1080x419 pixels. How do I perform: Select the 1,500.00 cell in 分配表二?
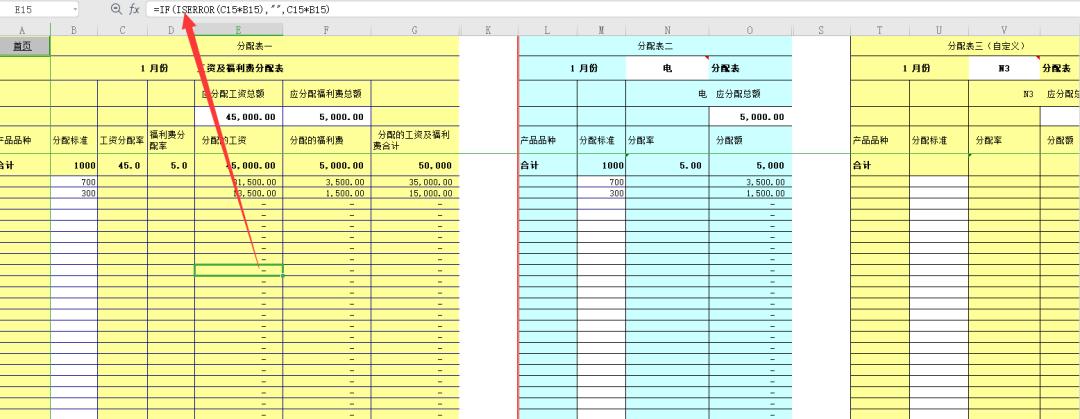(x=750, y=194)
